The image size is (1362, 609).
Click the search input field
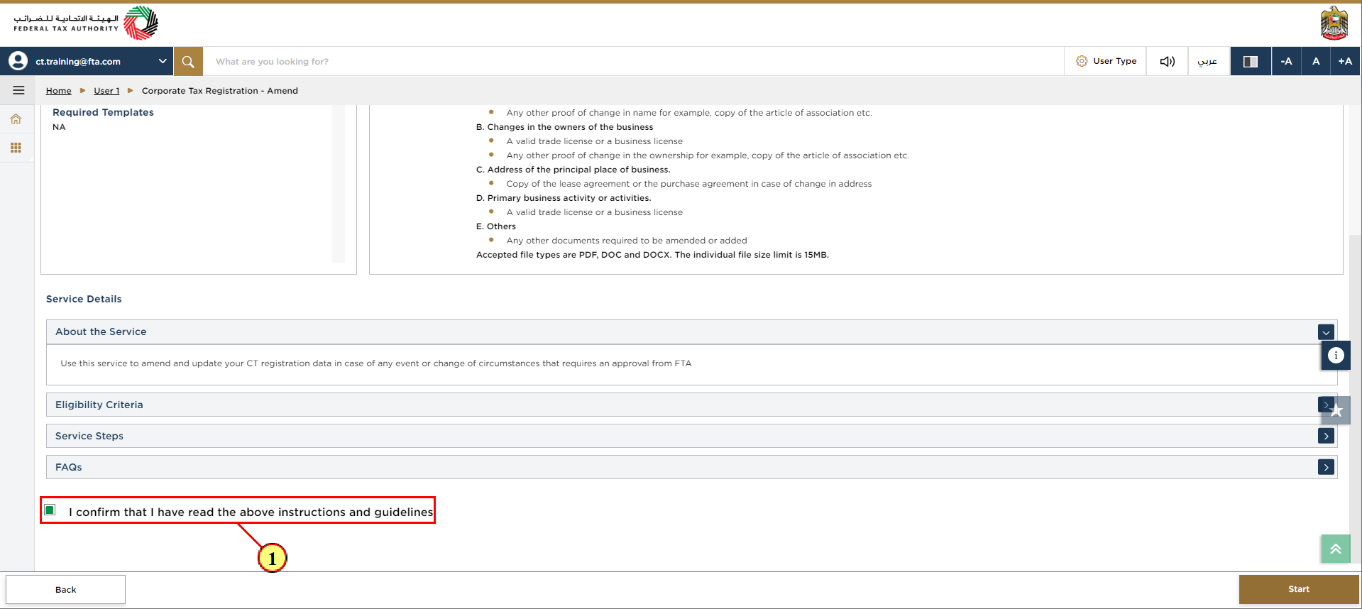pyautogui.click(x=634, y=61)
